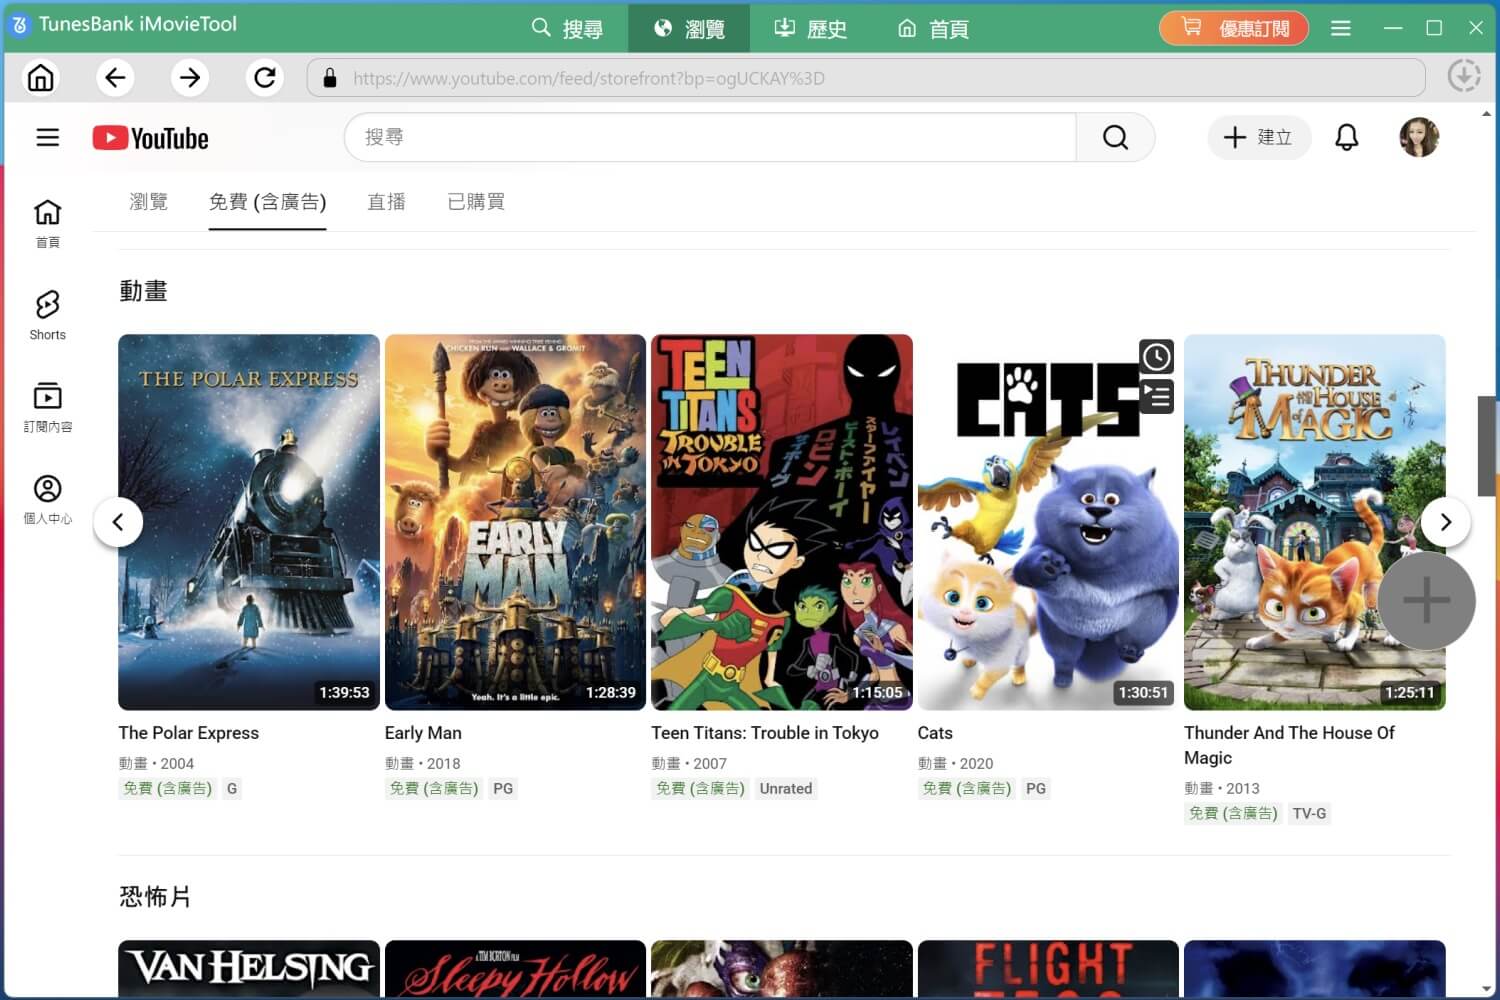The image size is (1500, 1000).
Task: Click the floating gray plus button
Action: pos(1426,601)
